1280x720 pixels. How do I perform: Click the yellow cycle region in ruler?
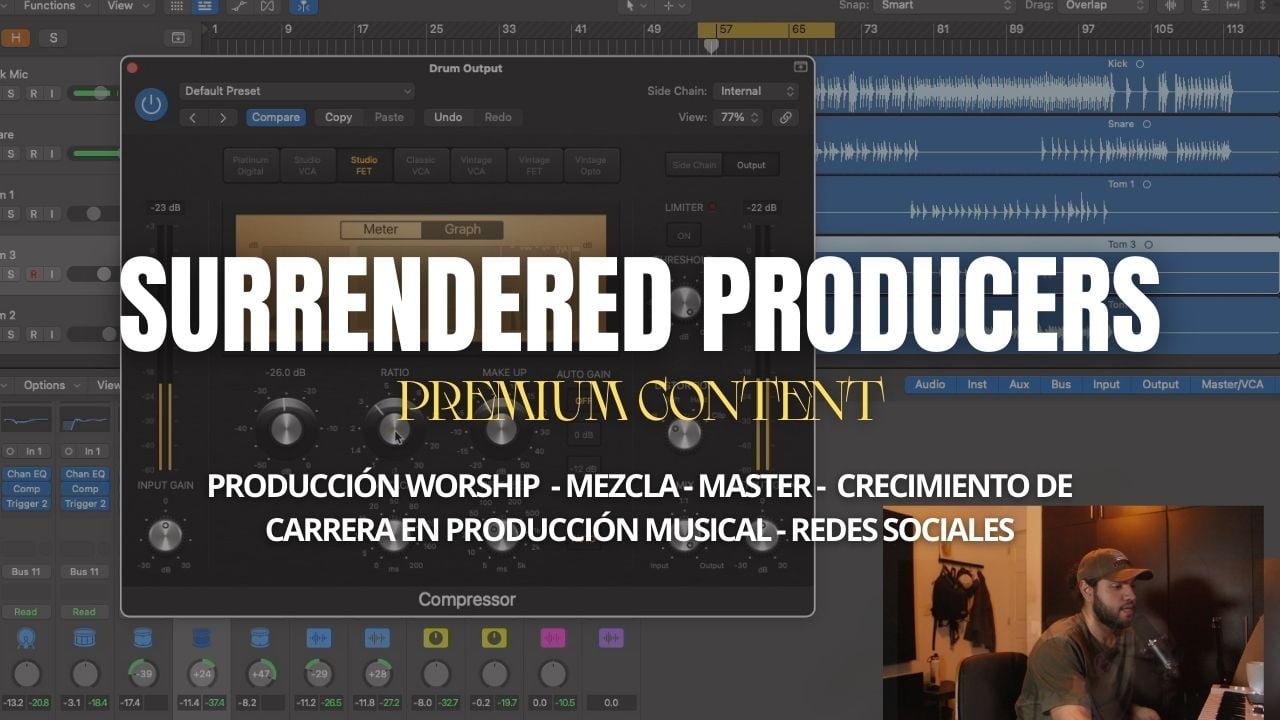click(766, 30)
